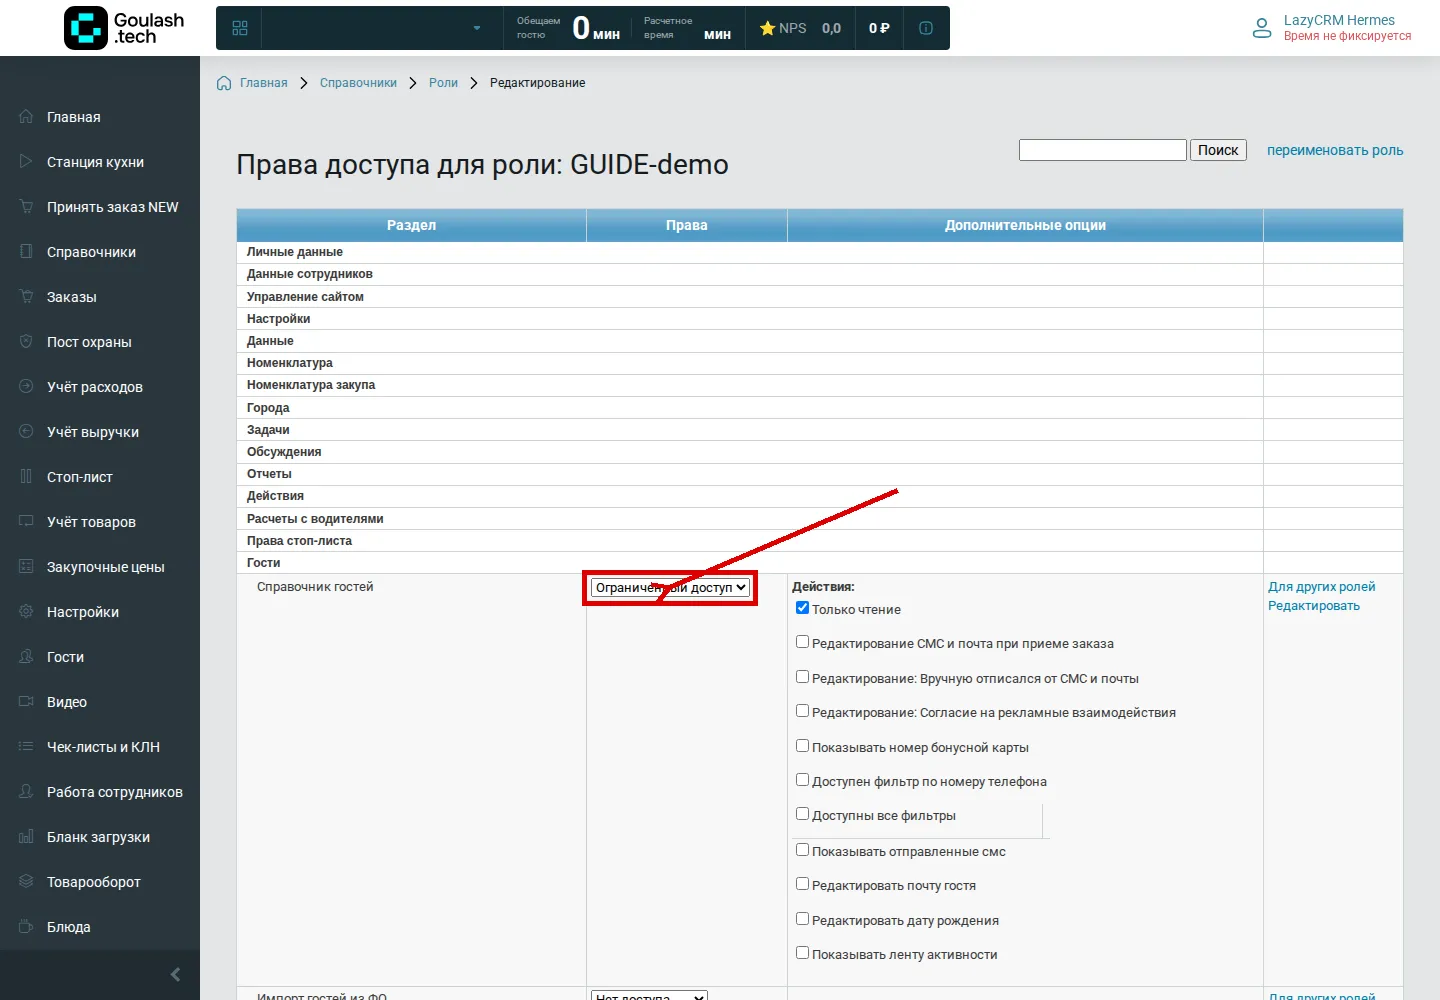Check Показывать номер бонусной карты

click(802, 746)
